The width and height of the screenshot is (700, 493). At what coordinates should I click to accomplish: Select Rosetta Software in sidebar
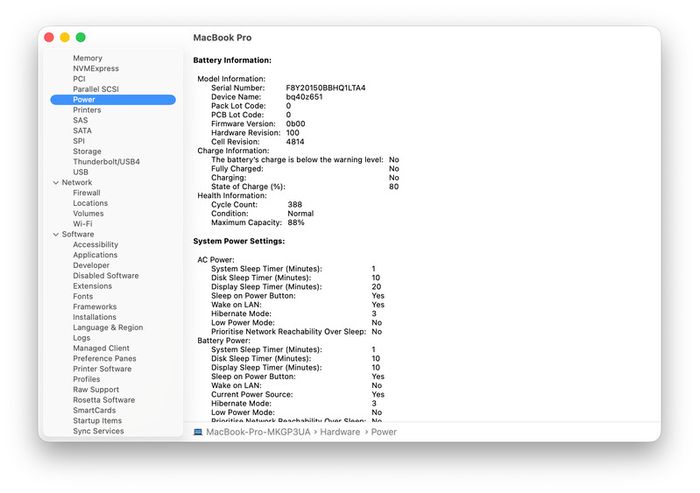(104, 400)
